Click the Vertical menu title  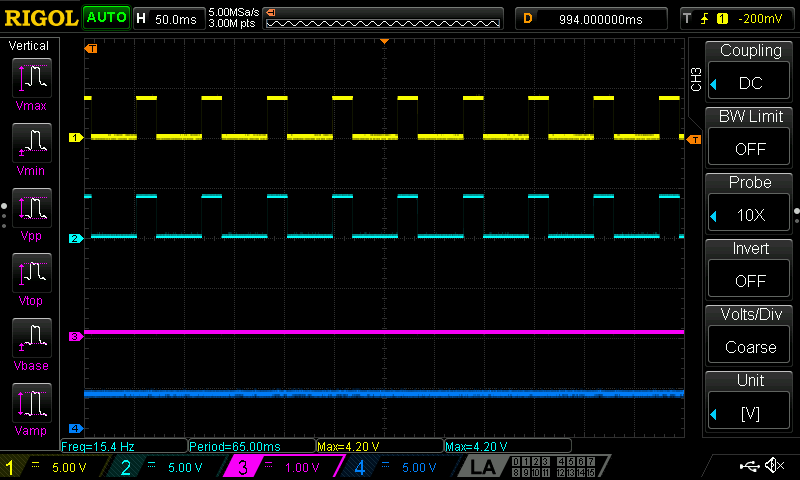click(29, 45)
